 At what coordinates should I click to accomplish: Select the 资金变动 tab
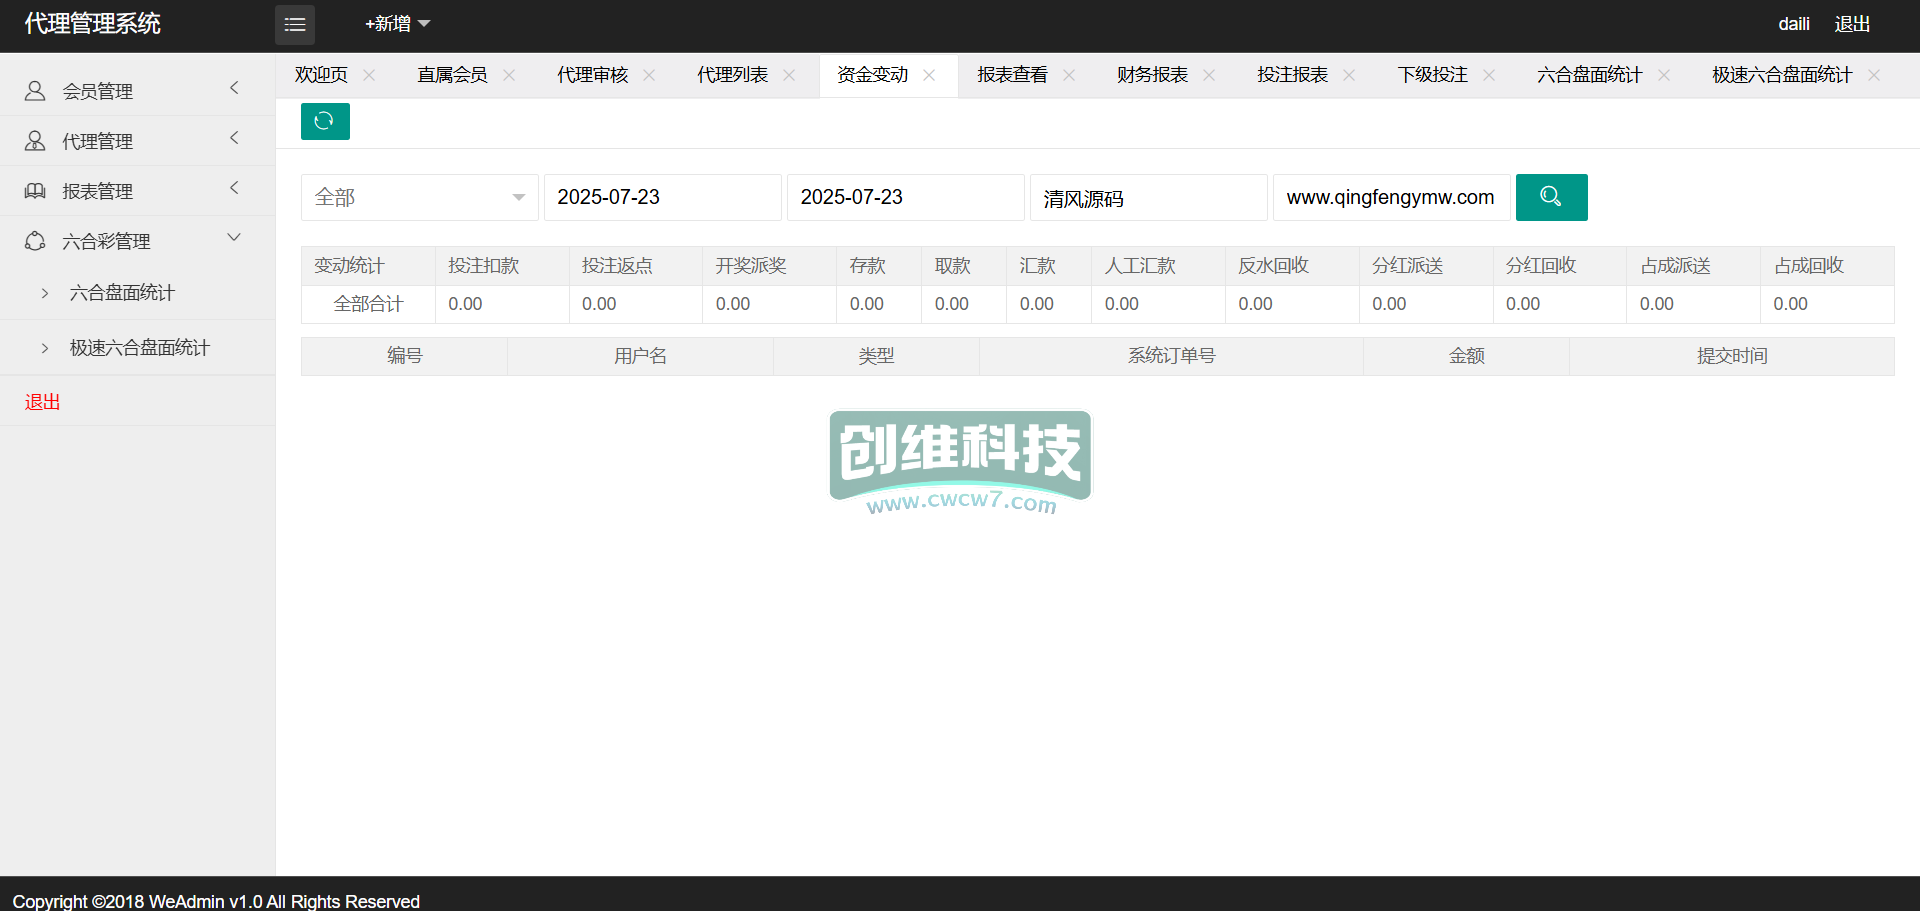(x=872, y=75)
